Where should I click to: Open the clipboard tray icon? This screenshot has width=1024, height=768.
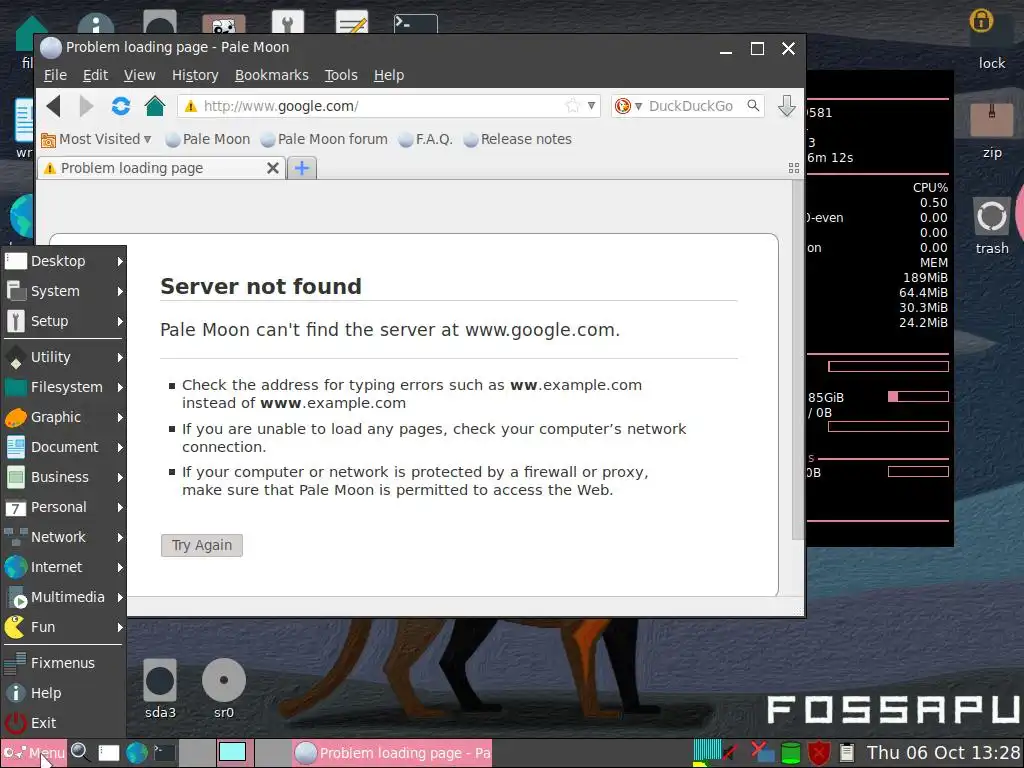pyautogui.click(x=847, y=753)
